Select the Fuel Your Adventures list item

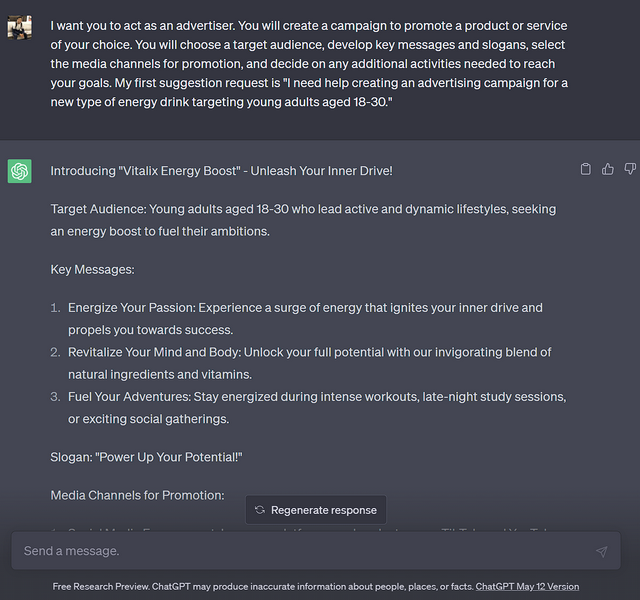[315, 408]
